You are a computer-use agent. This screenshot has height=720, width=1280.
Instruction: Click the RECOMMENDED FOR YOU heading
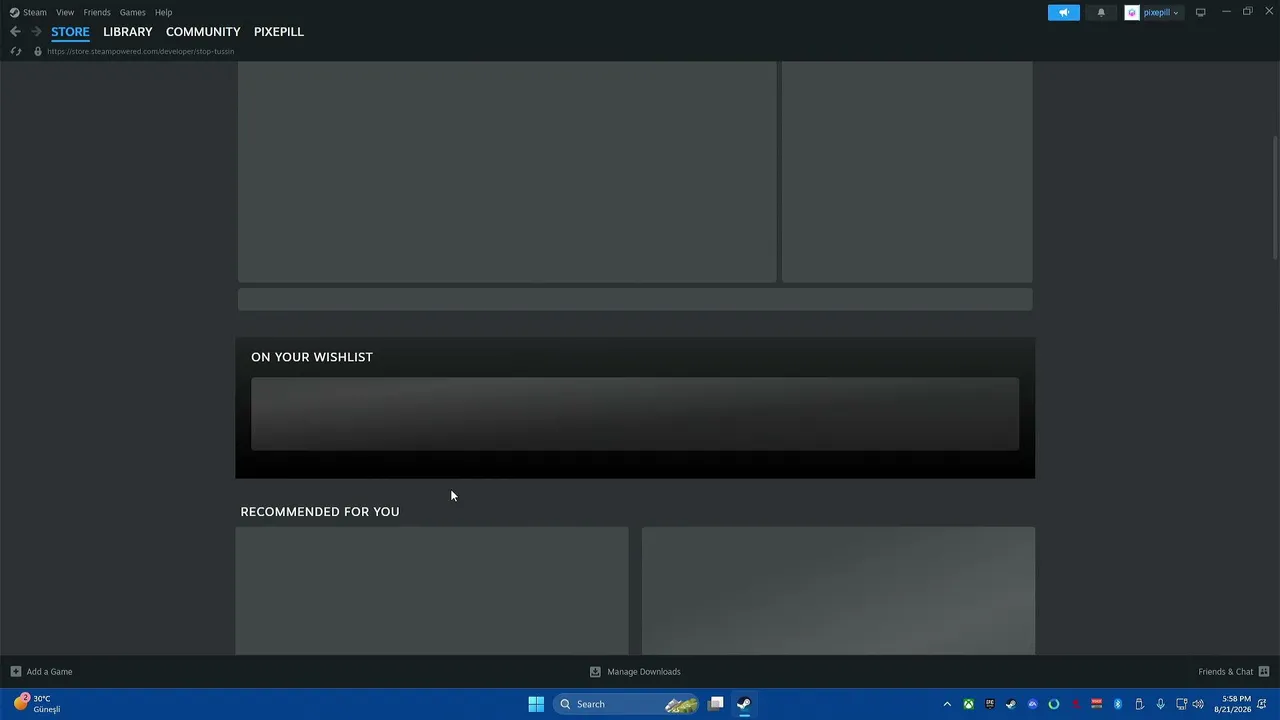pos(319,511)
